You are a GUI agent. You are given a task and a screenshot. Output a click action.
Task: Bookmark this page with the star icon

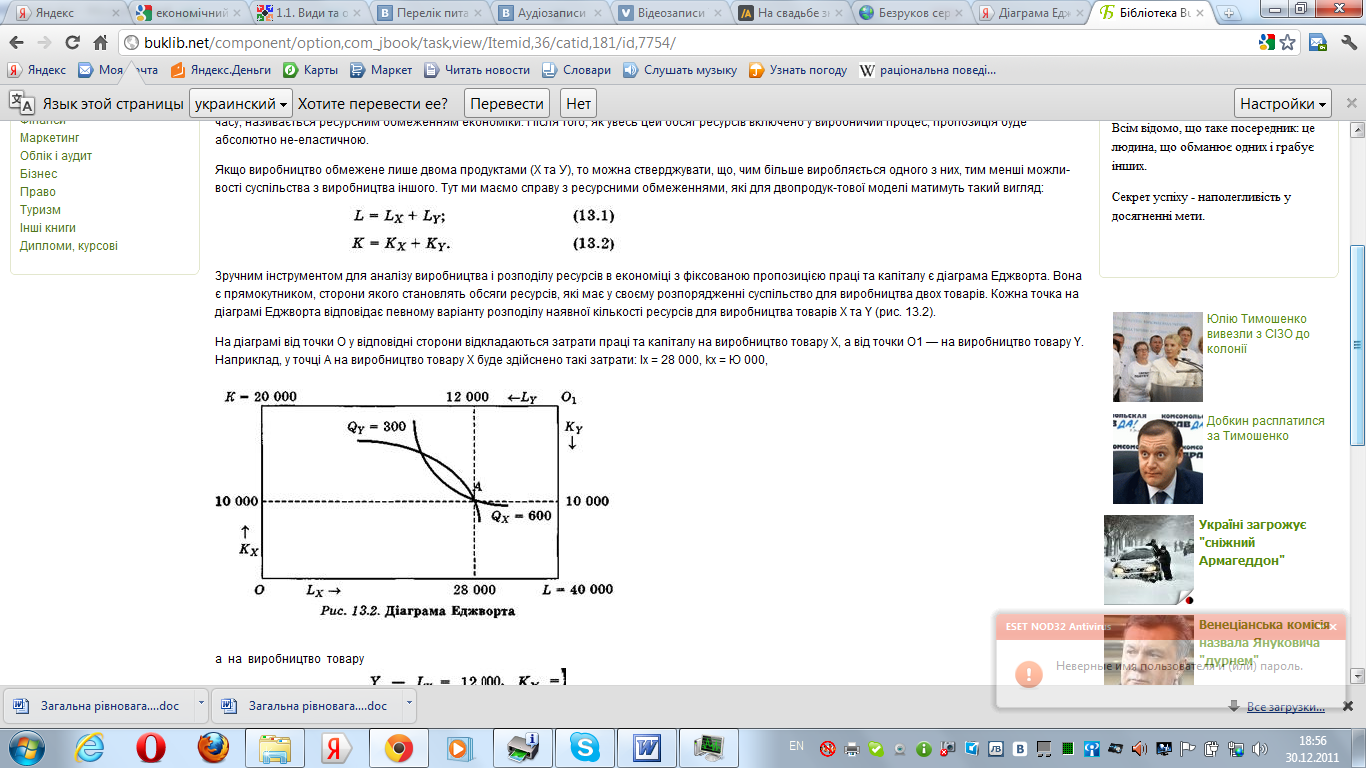[1288, 43]
